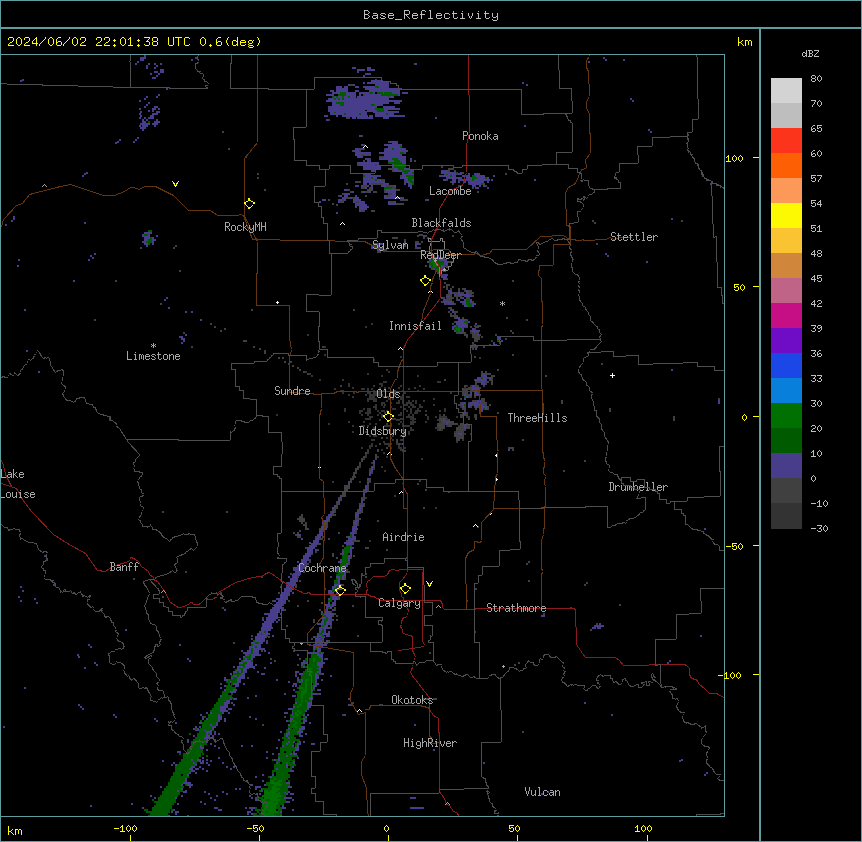Click the Ponoka town label
Viewport: 862px width, 842px height.
click(x=480, y=136)
